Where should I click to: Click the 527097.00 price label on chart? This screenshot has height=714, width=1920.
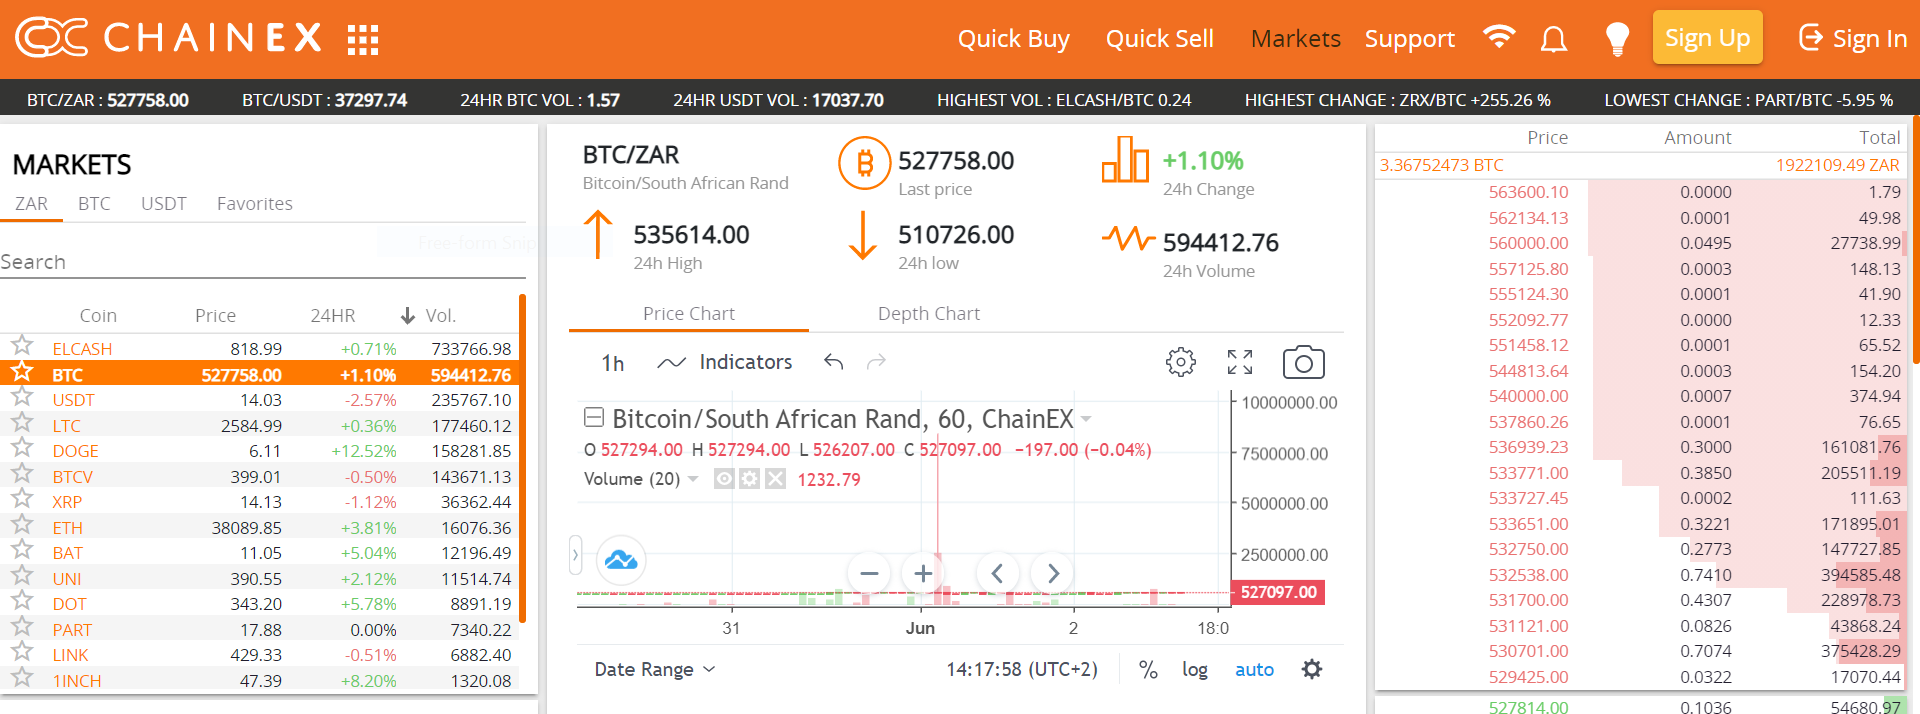[x=1278, y=592]
